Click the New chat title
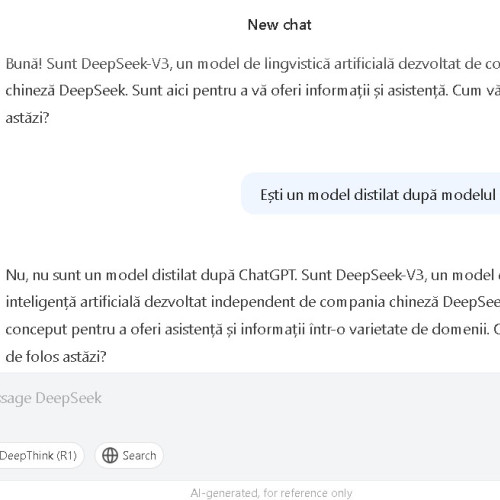The width and height of the screenshot is (500, 500). (x=279, y=25)
